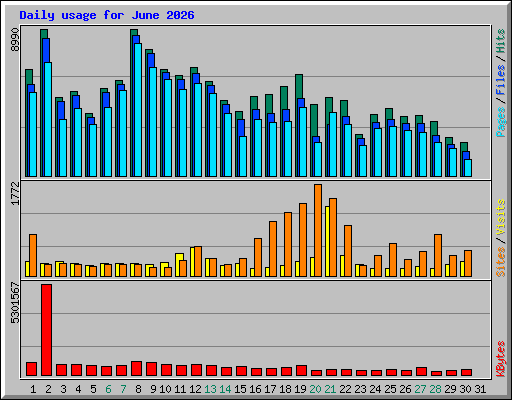Click the 'Hits' legend label
This screenshot has width=512, height=400.
click(501, 41)
